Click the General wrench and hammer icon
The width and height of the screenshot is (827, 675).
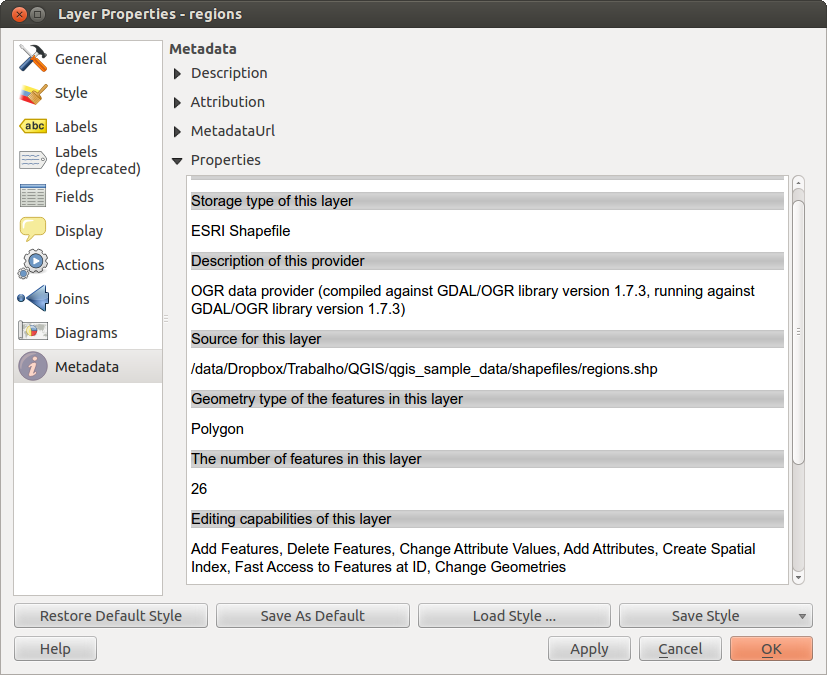33,59
